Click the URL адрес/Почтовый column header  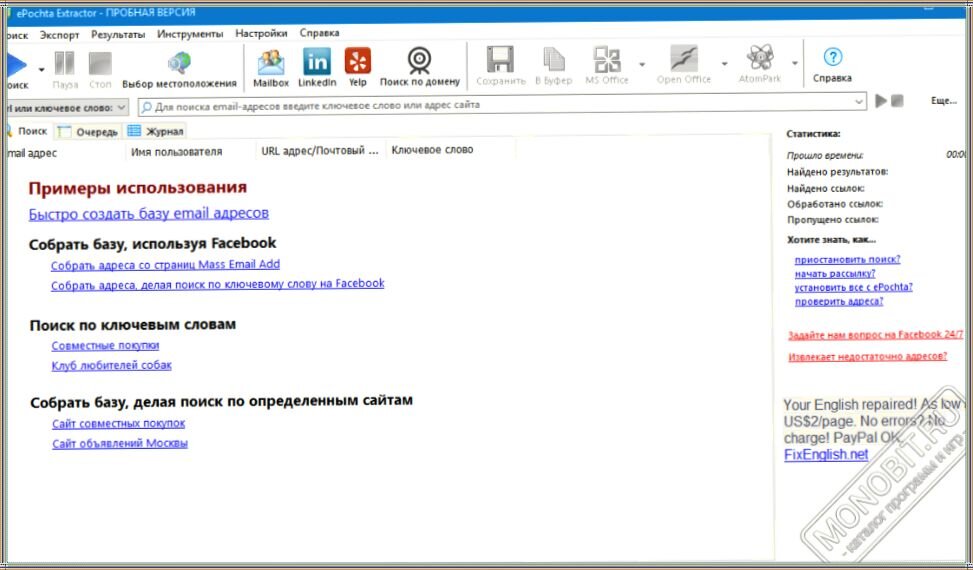(x=320, y=151)
